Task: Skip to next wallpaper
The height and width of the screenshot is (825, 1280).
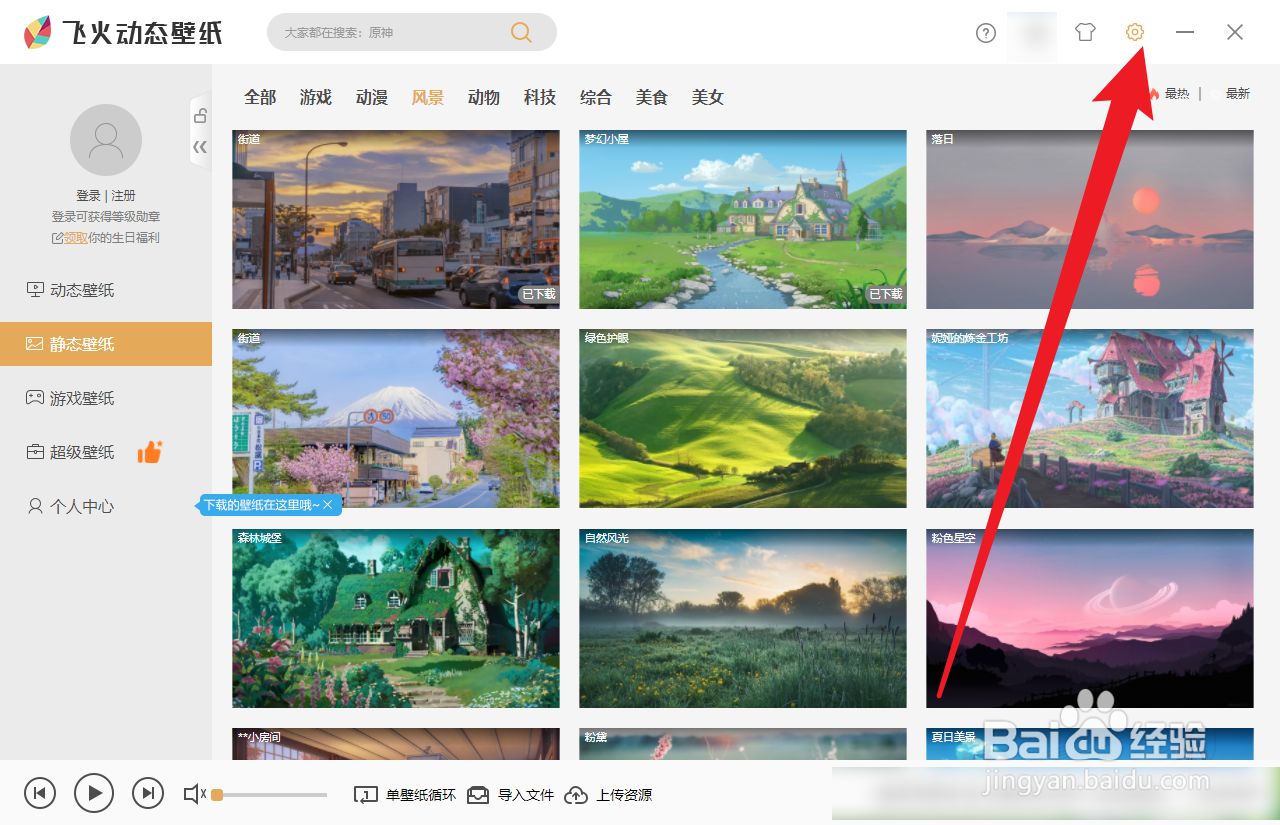Action: [148, 794]
